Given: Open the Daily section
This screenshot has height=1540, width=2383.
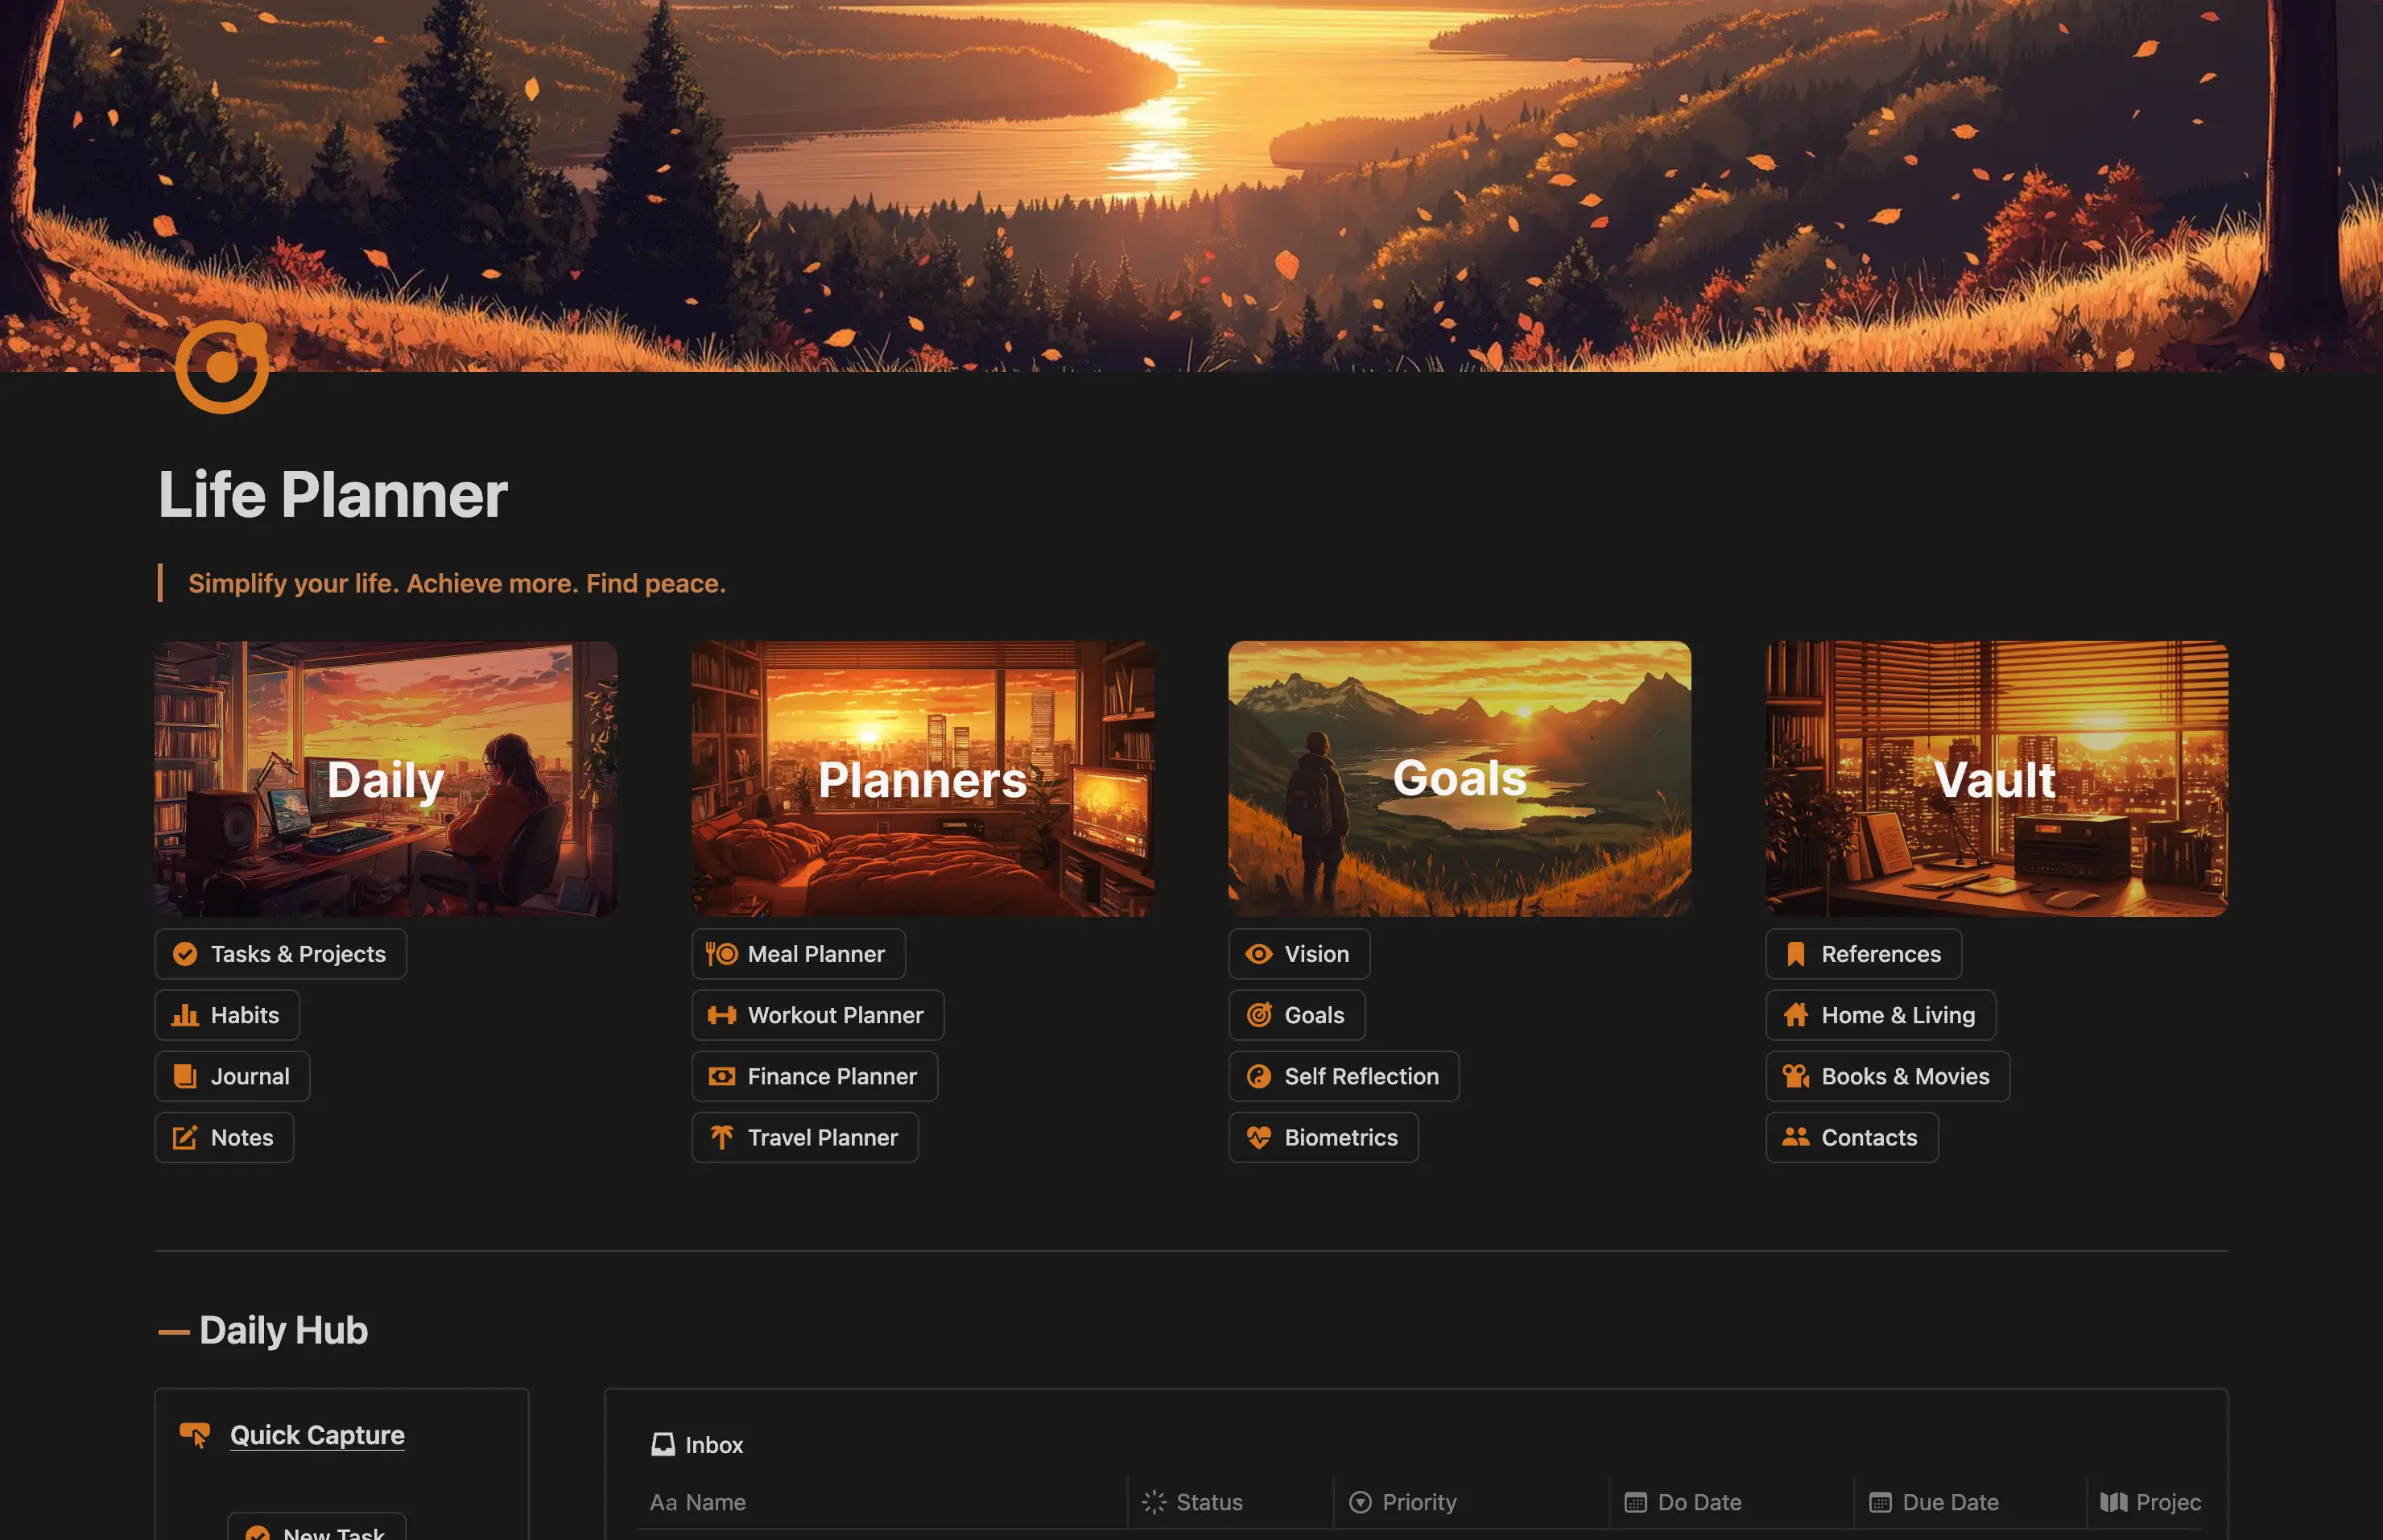Looking at the screenshot, I should (x=386, y=778).
